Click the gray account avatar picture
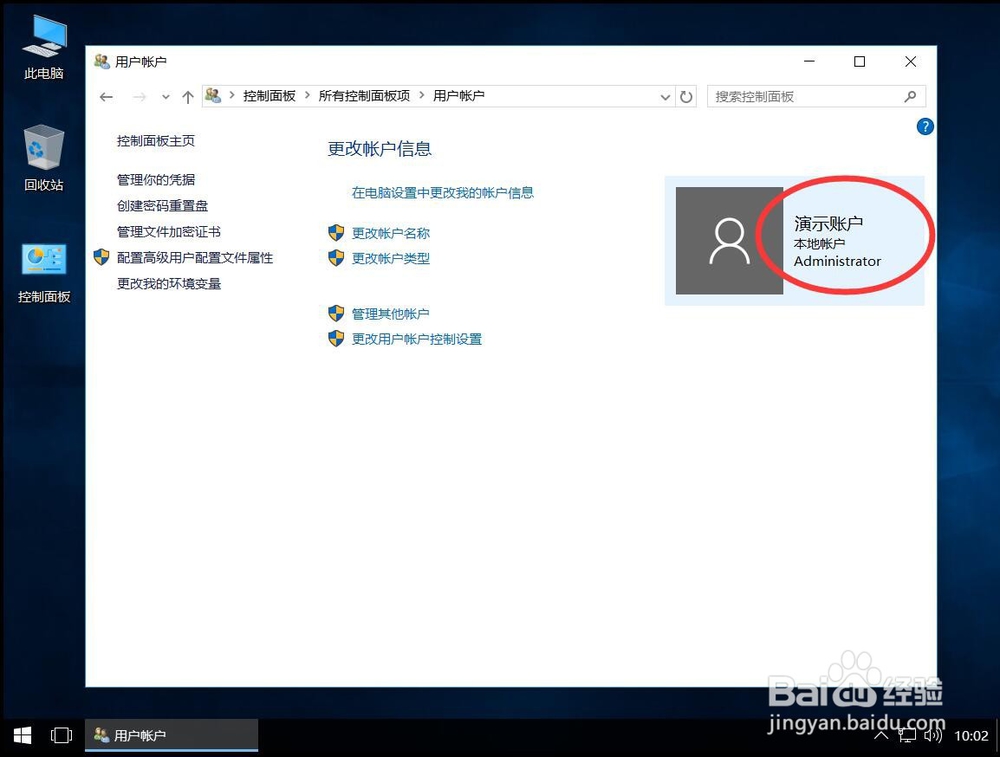Screen dimensions: 1000x757 pyautogui.click(x=729, y=240)
